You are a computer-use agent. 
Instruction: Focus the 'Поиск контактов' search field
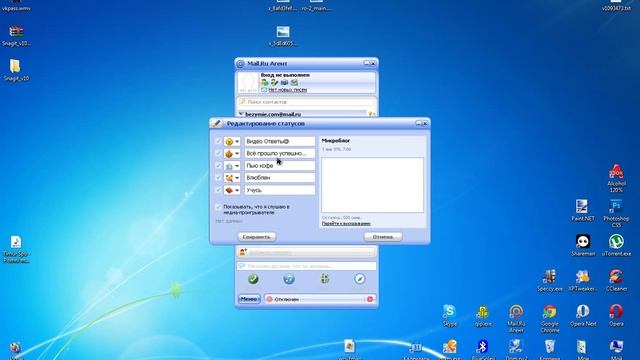point(306,102)
